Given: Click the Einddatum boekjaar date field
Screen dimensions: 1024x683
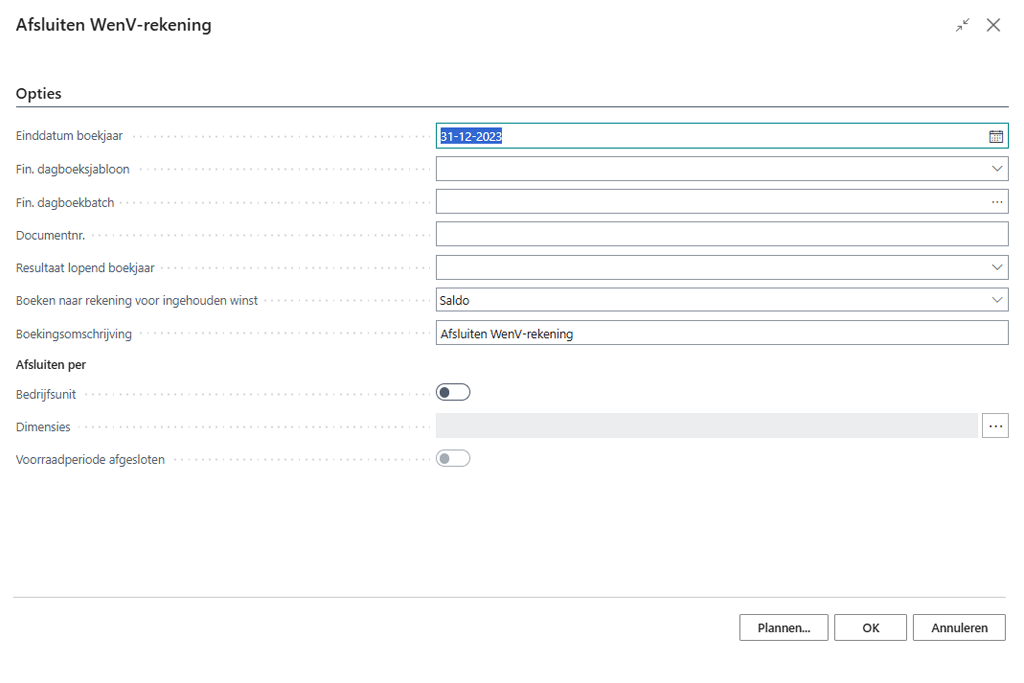Looking at the screenshot, I should 722,136.
